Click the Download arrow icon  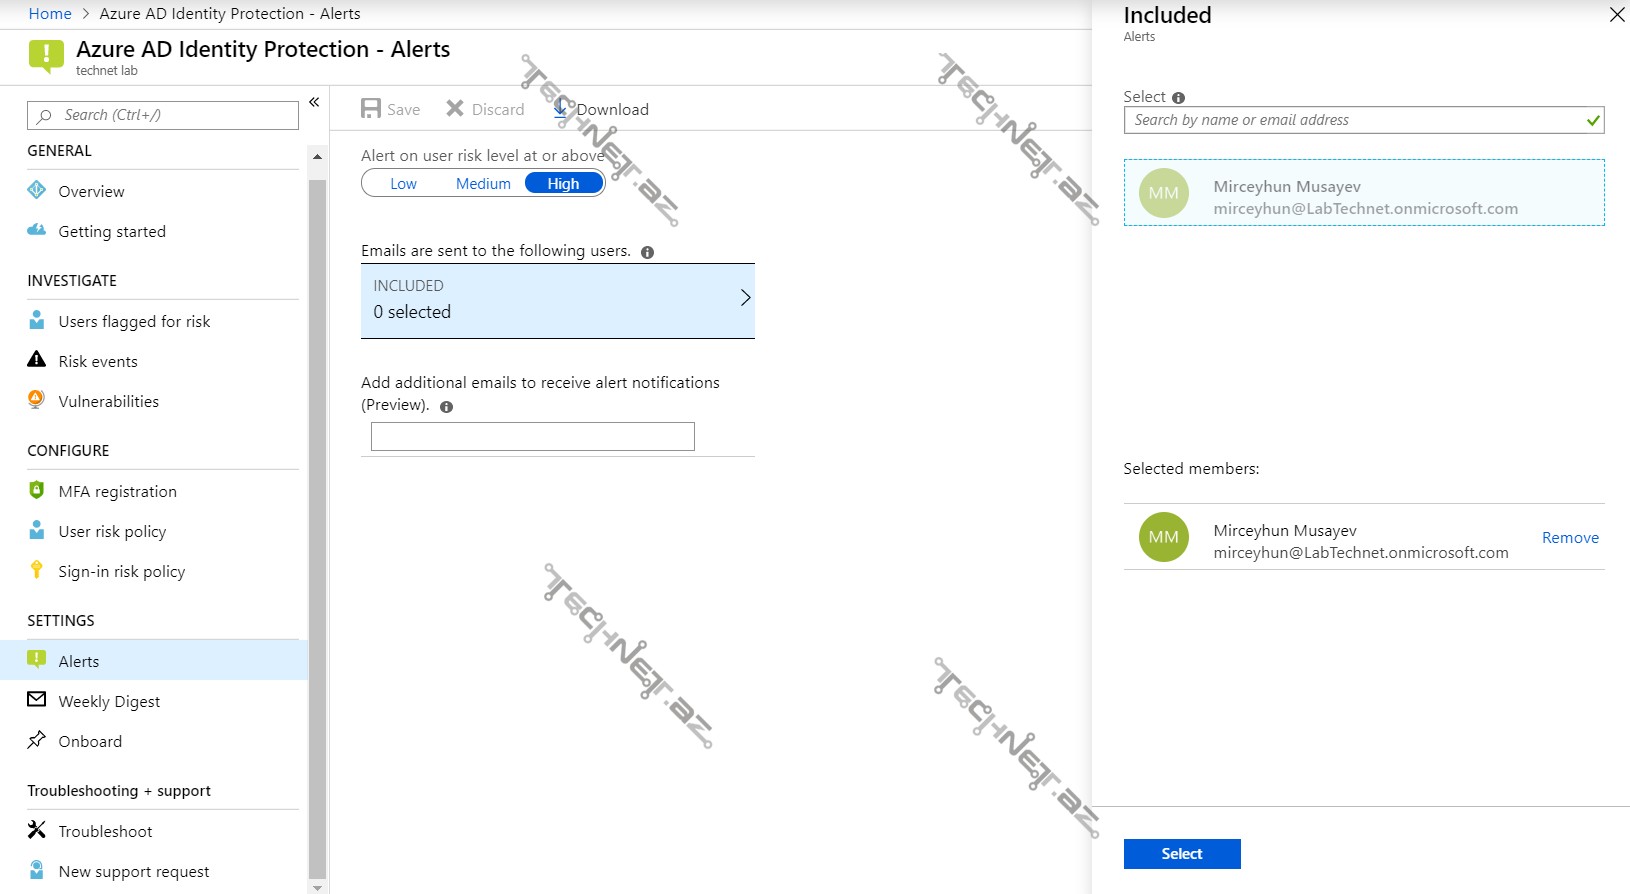pyautogui.click(x=562, y=109)
